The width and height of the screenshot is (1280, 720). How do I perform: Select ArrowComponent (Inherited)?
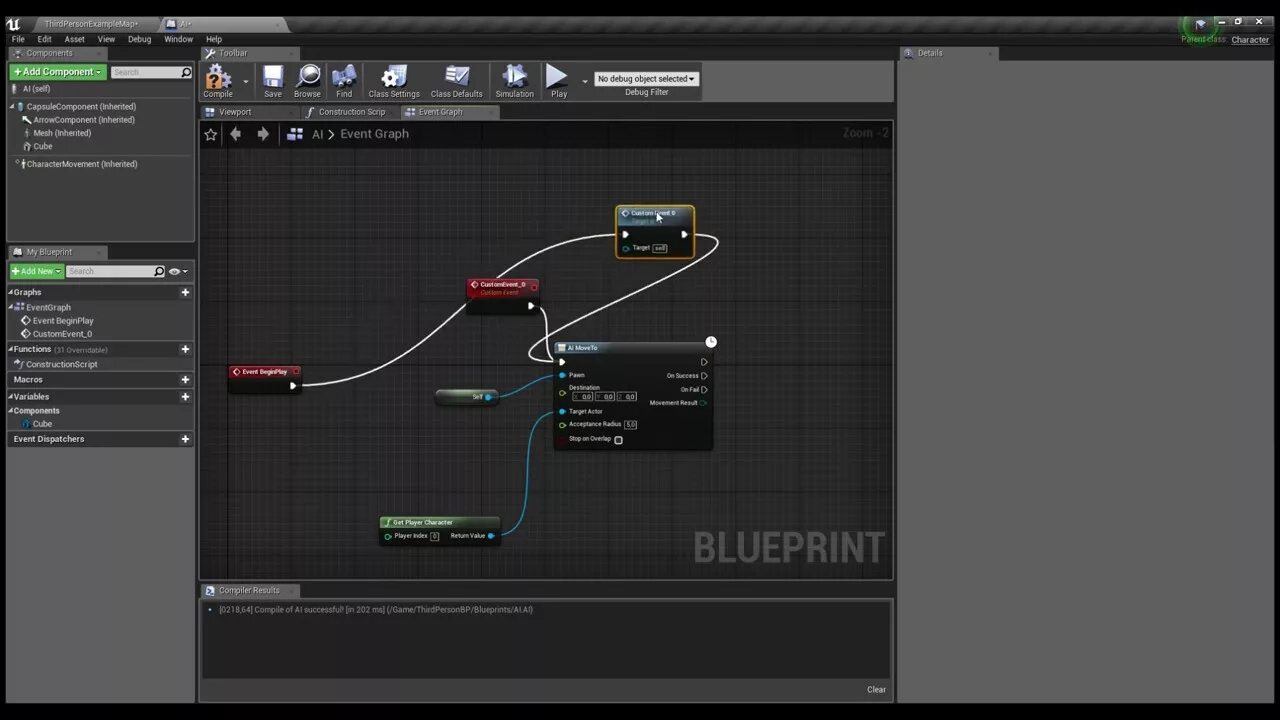(x=84, y=120)
